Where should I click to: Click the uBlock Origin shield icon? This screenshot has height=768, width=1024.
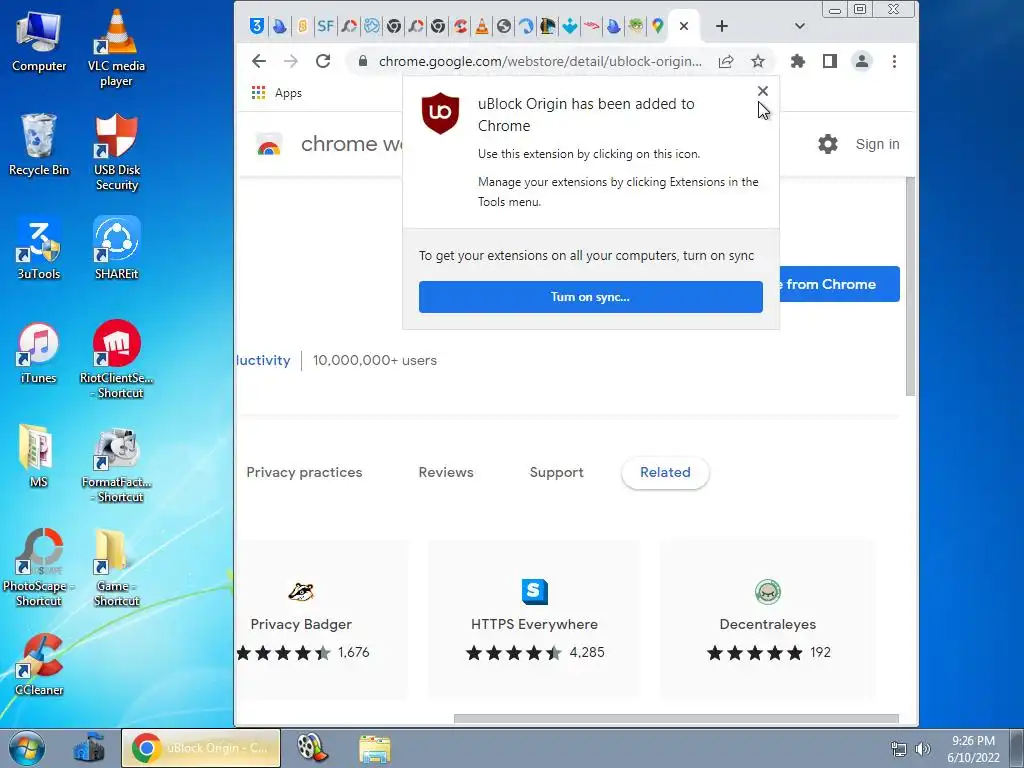tap(440, 113)
